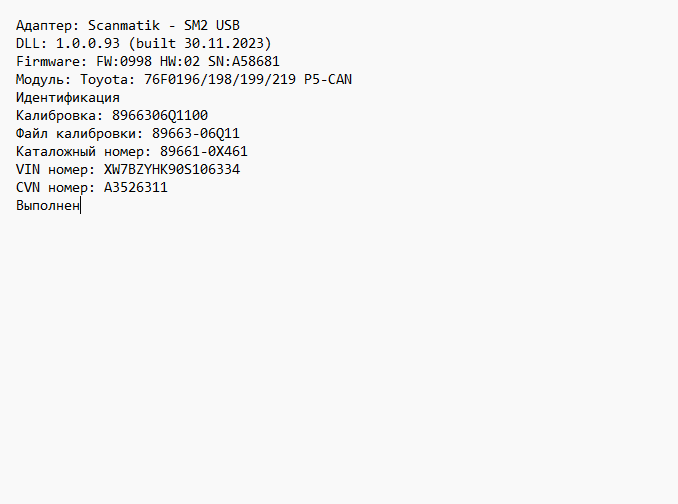Click the calibration value 8966306Q1100
This screenshot has height=504, width=678.
160,115
